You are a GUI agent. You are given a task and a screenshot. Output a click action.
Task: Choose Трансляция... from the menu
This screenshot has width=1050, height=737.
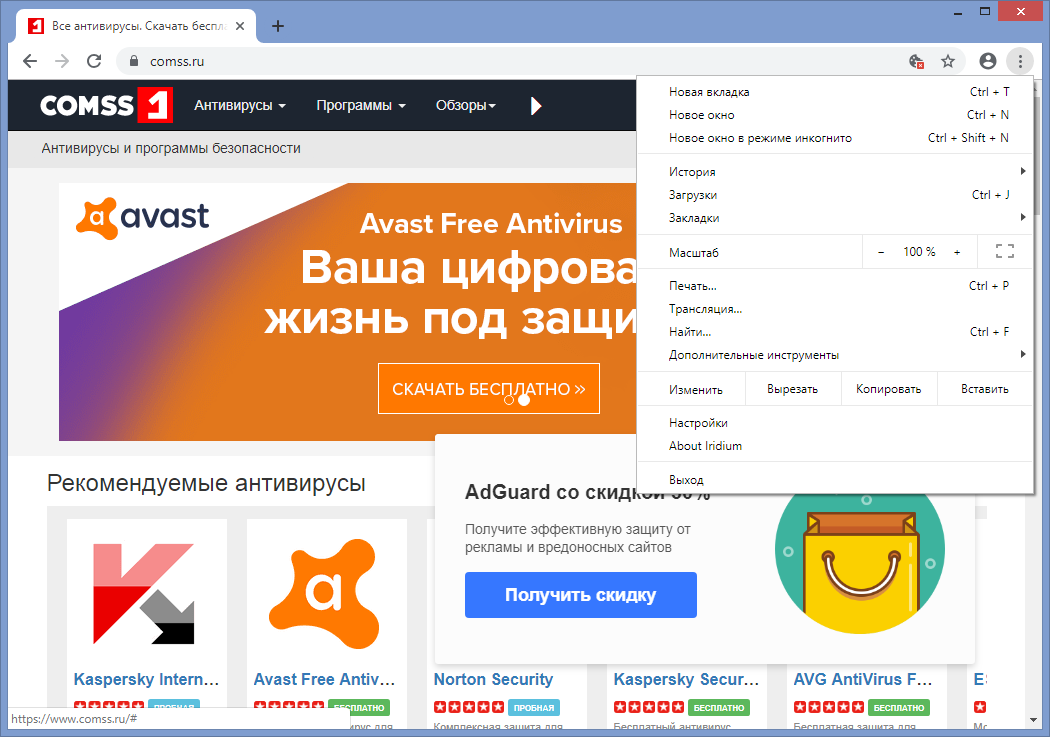click(x=834, y=309)
